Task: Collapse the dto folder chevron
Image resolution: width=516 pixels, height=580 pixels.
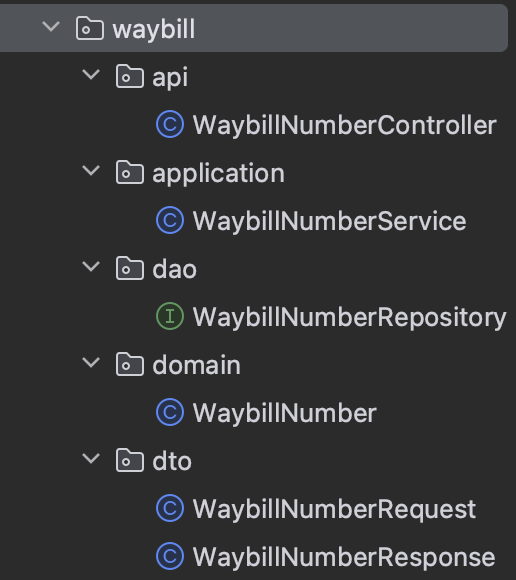Action: [91, 459]
